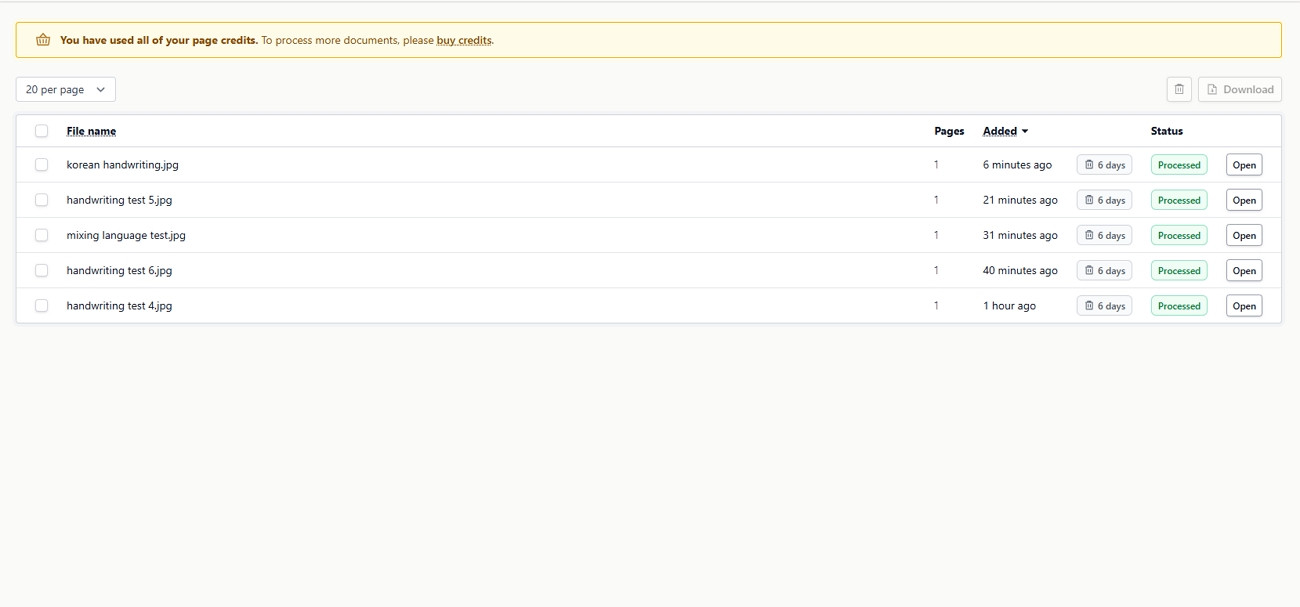Check the box for handwriting test 5.jpg

pos(41,200)
